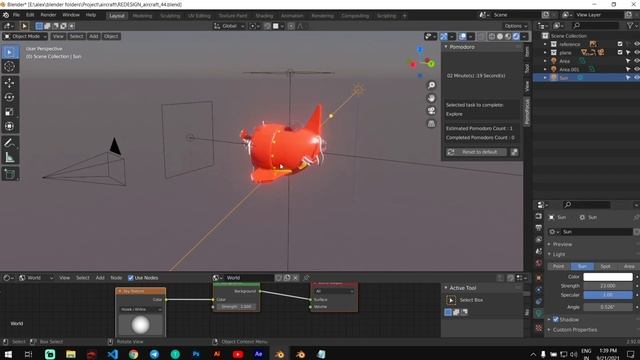Click the Reset to default button
The width and height of the screenshot is (640, 360).
point(476,152)
